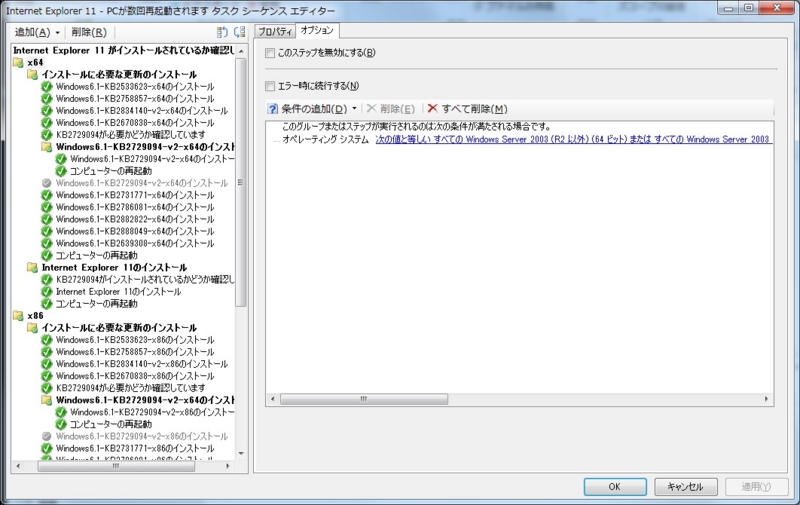Screen dimensions: 800x505
Task: Click the question mark icon of 条件の追加
Action: (x=273, y=109)
